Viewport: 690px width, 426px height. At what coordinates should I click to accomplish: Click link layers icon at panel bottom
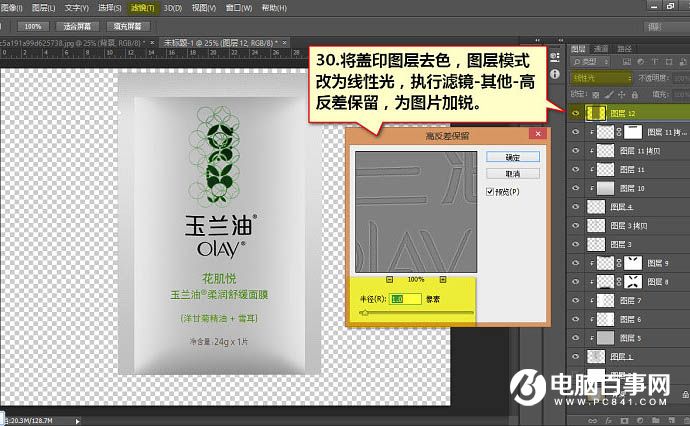tap(593, 421)
